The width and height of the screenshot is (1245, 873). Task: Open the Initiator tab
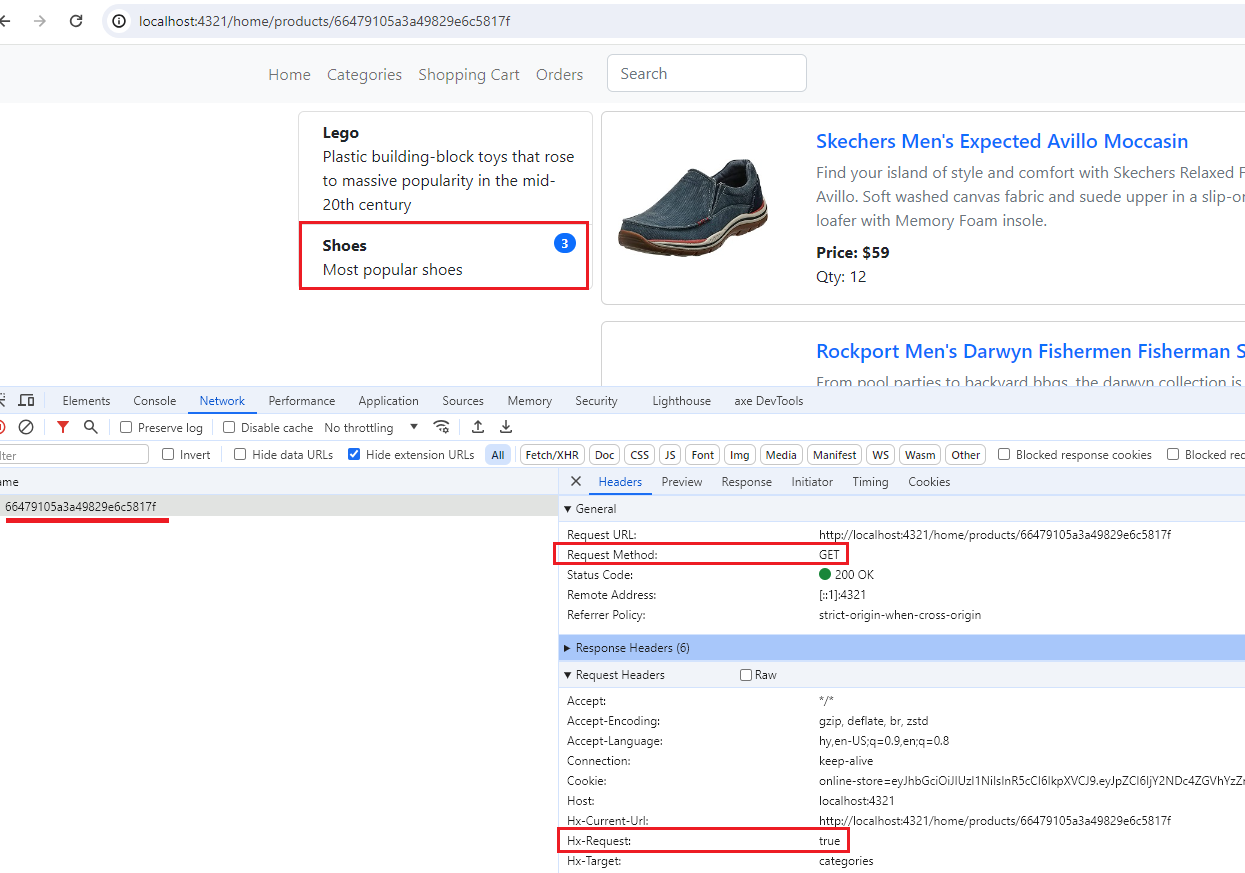pyautogui.click(x=812, y=482)
